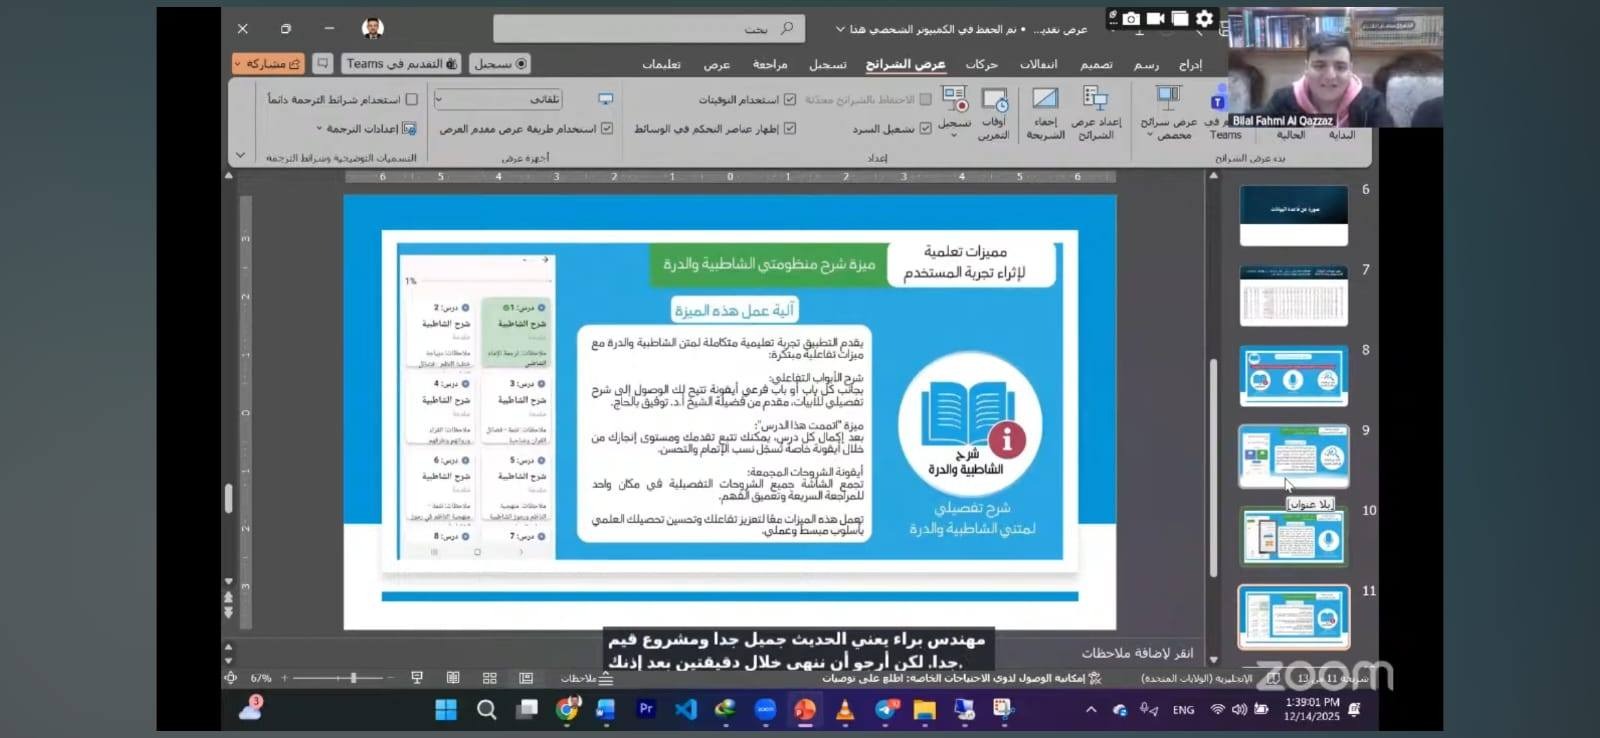This screenshot has height=738, width=1600.
Task: Open the monitor selection dropdown set to automatic
Action: pos(498,100)
